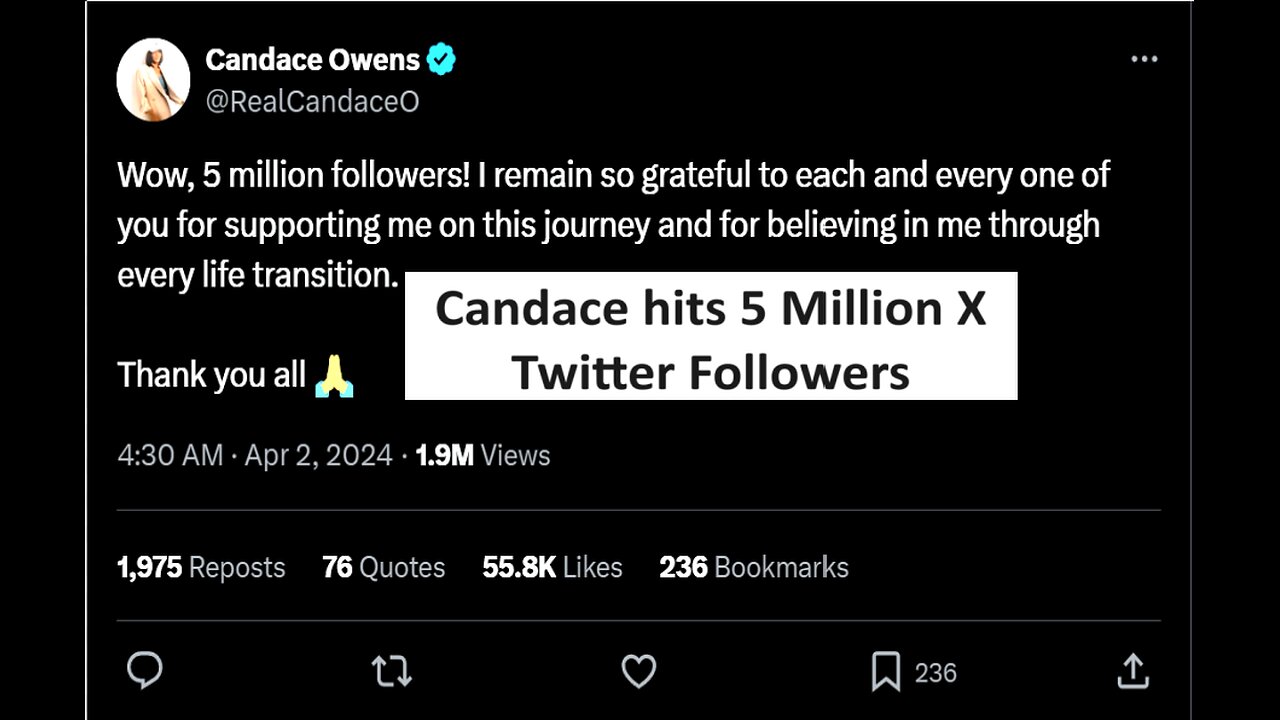Screen dimensions: 1280x720
Task: Click the white '5 Million X' caption box
Action: (710, 336)
